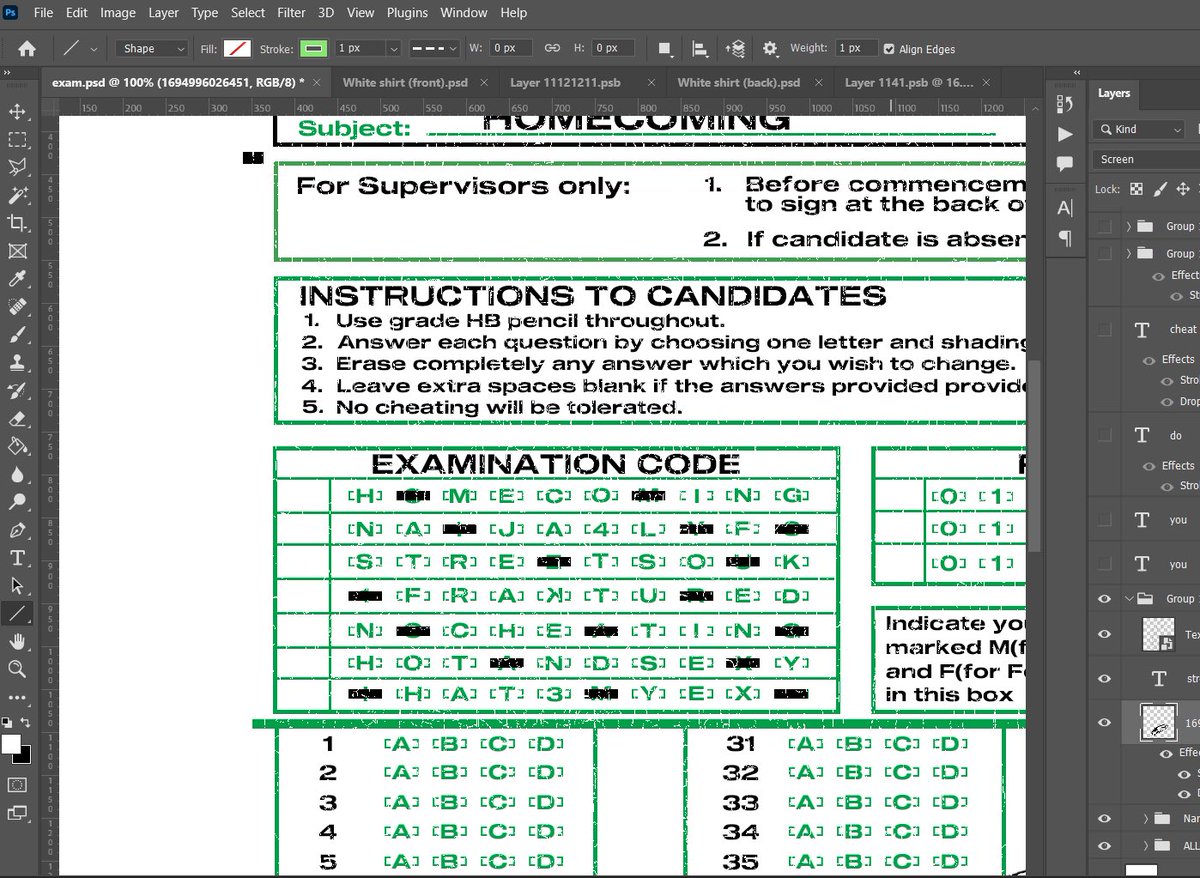Select the Frame tool
The image size is (1200, 878).
[17, 251]
